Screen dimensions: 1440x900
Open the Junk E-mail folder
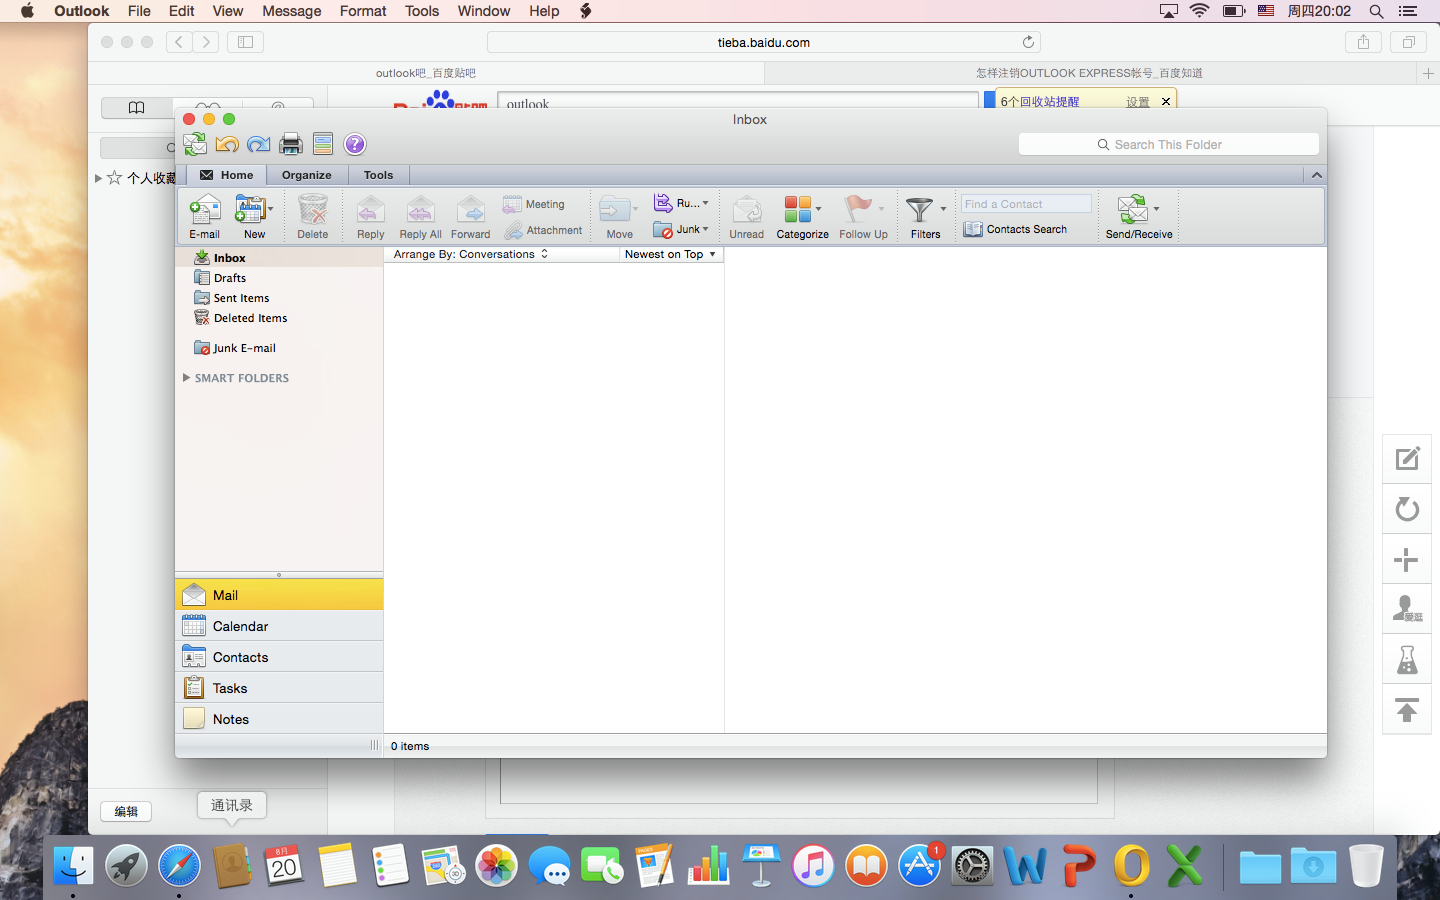pos(279,348)
